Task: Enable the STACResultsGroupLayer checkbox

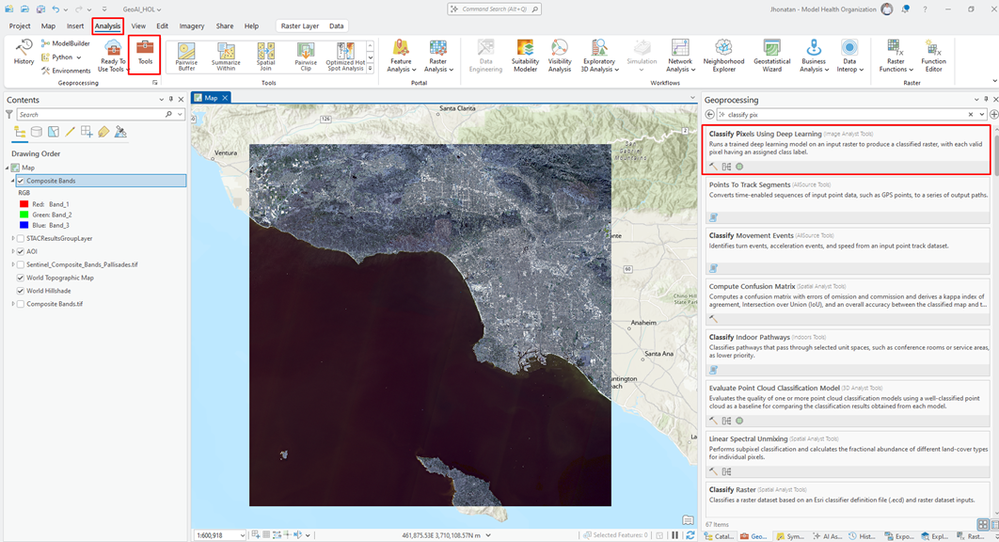Action: point(20,239)
